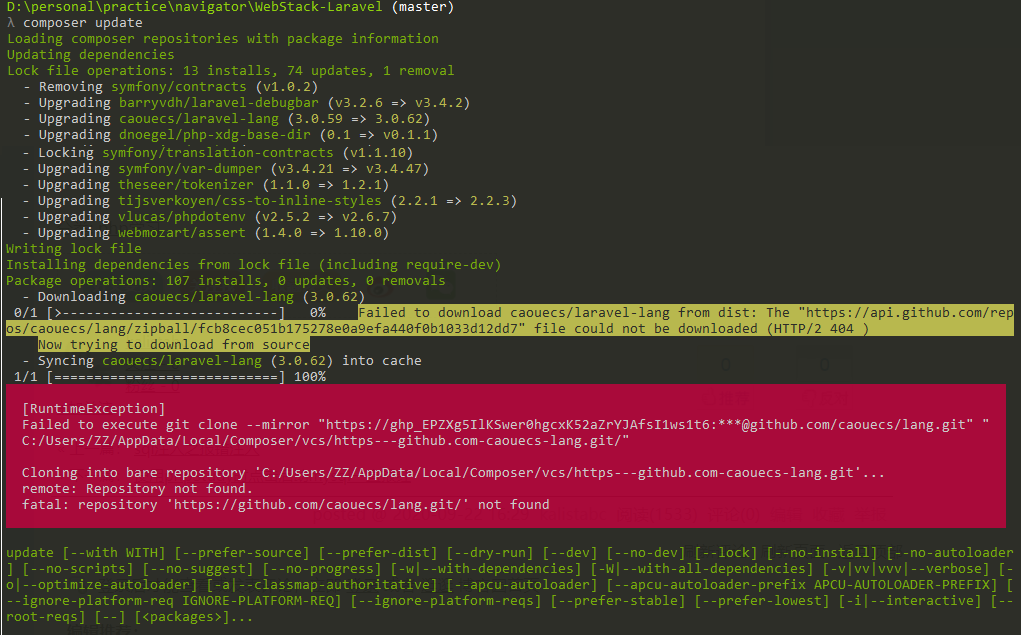The width and height of the screenshot is (1021, 635).
Task: Click the 'Writing lock file' line
Action: click(x=74, y=249)
